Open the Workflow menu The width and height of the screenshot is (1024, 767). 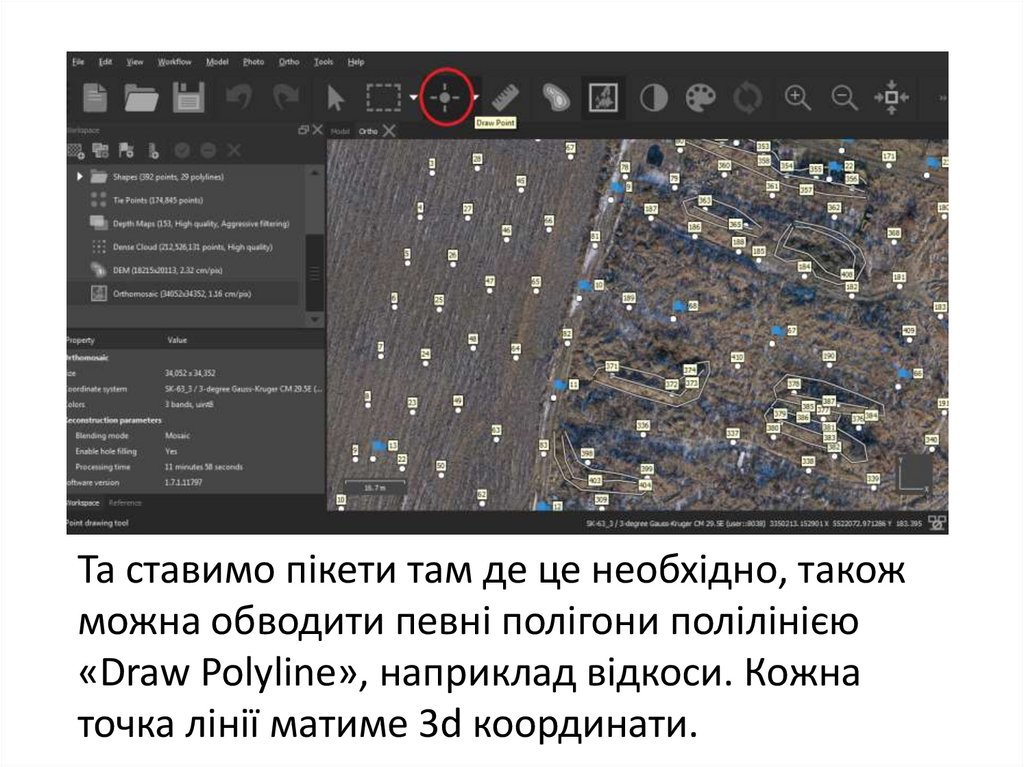(174, 62)
